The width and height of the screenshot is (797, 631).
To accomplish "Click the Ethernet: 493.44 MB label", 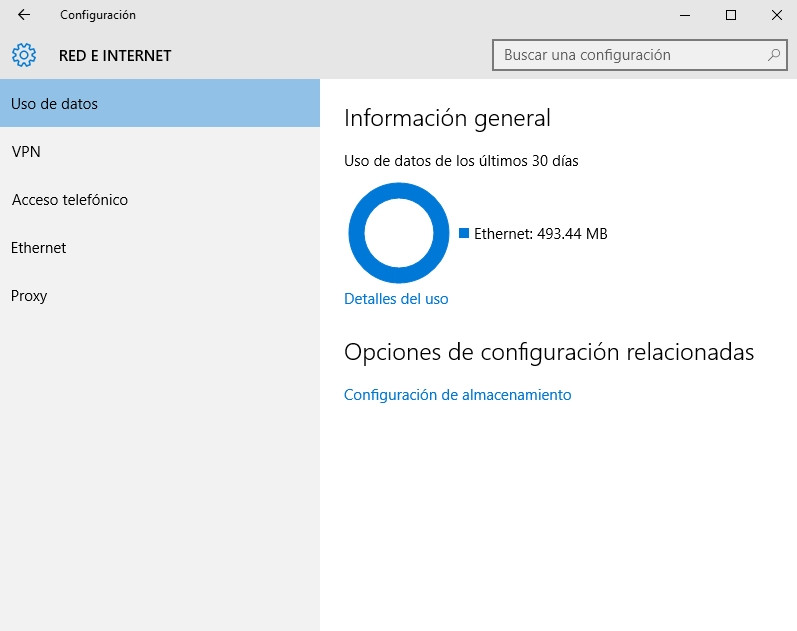I will tap(540, 234).
